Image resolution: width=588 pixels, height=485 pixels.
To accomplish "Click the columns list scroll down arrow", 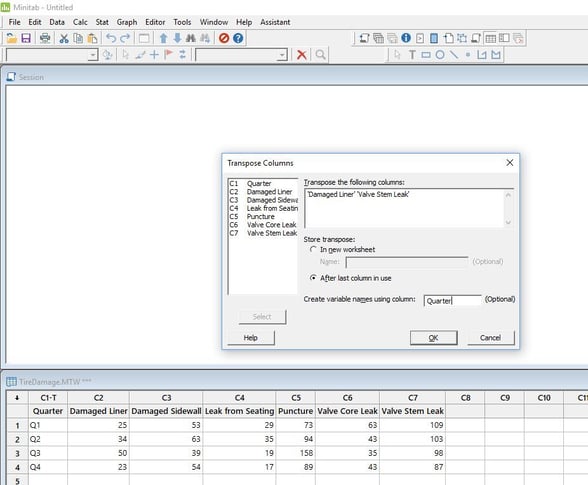I will pos(508,222).
